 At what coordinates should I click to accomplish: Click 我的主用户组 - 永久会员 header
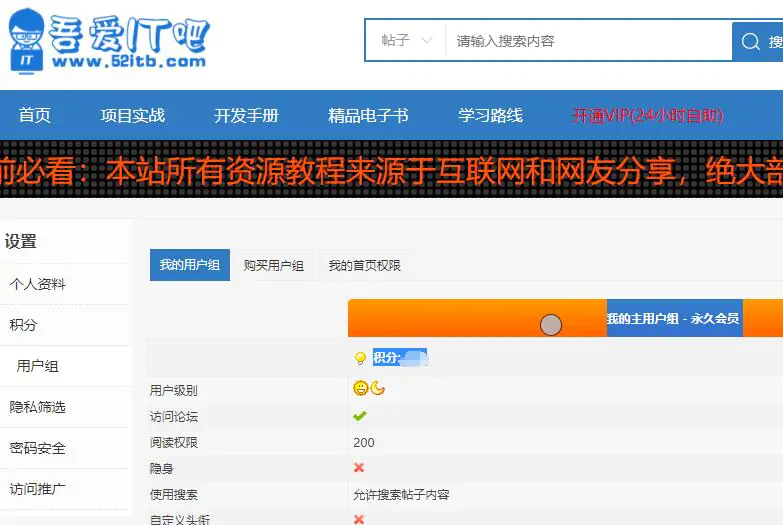coord(675,318)
